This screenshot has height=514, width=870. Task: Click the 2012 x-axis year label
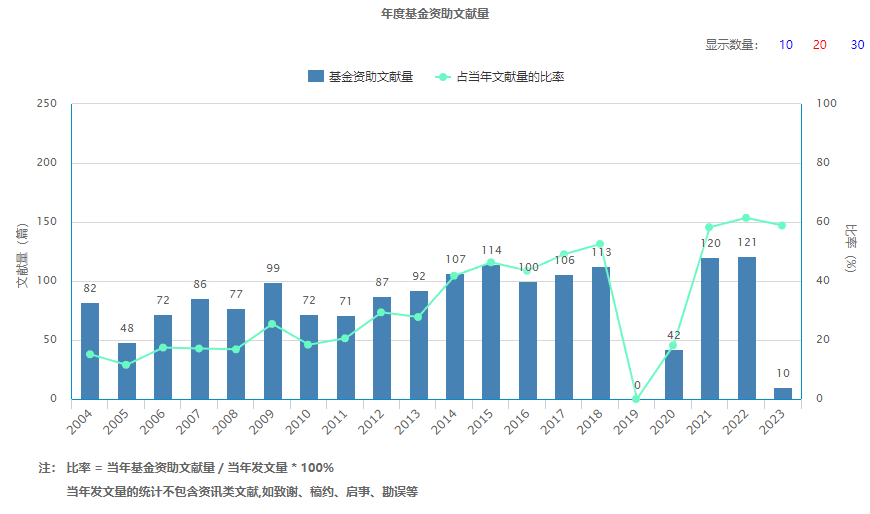click(371, 422)
